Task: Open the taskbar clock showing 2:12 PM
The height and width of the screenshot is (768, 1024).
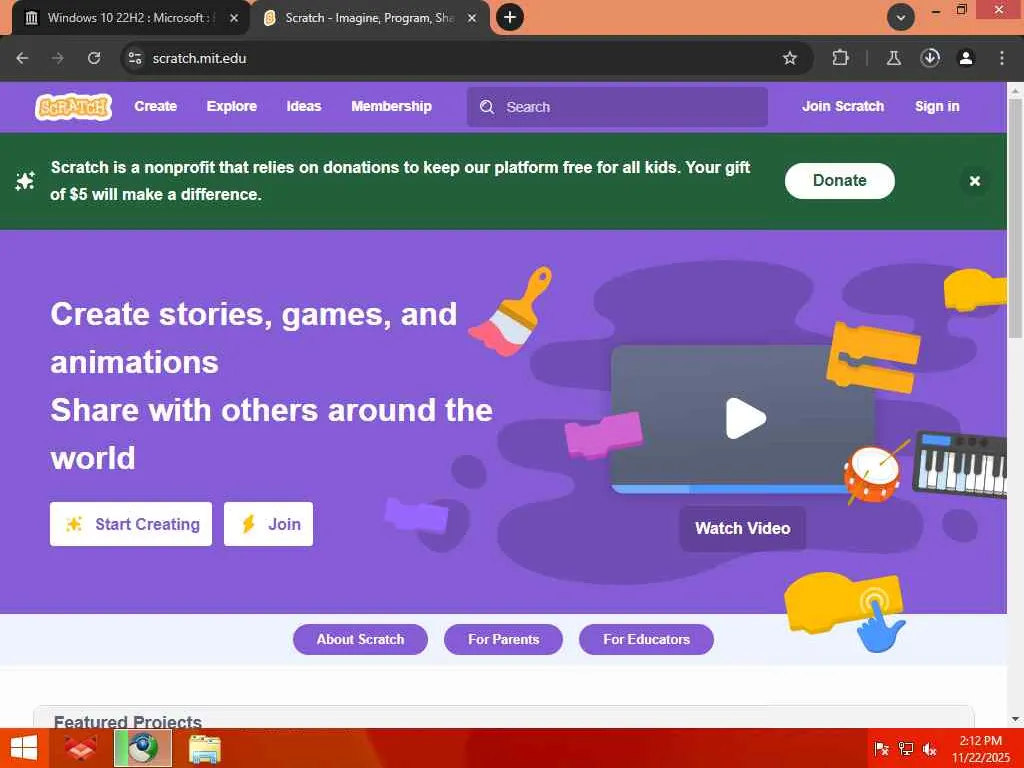Action: pyautogui.click(x=980, y=748)
